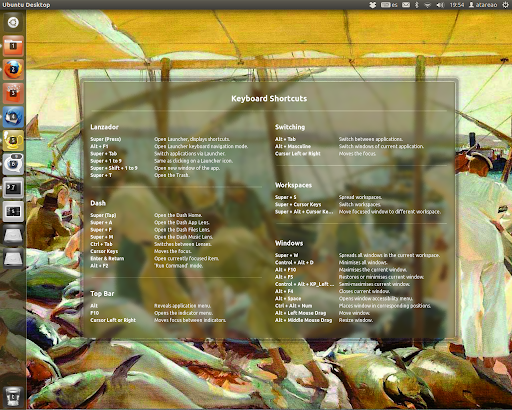The width and height of the screenshot is (512, 410).
Task: Open the launcher icon numbered 8
Action: (x=13, y=211)
